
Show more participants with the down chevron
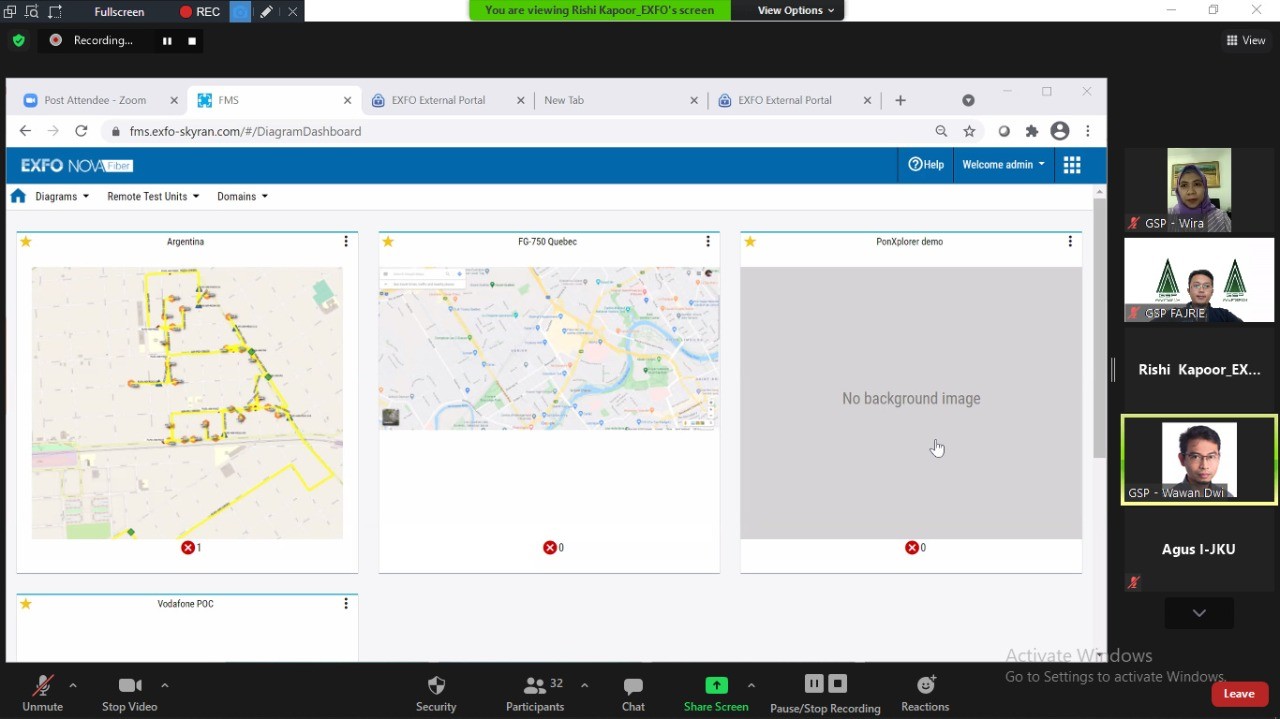tap(1199, 613)
